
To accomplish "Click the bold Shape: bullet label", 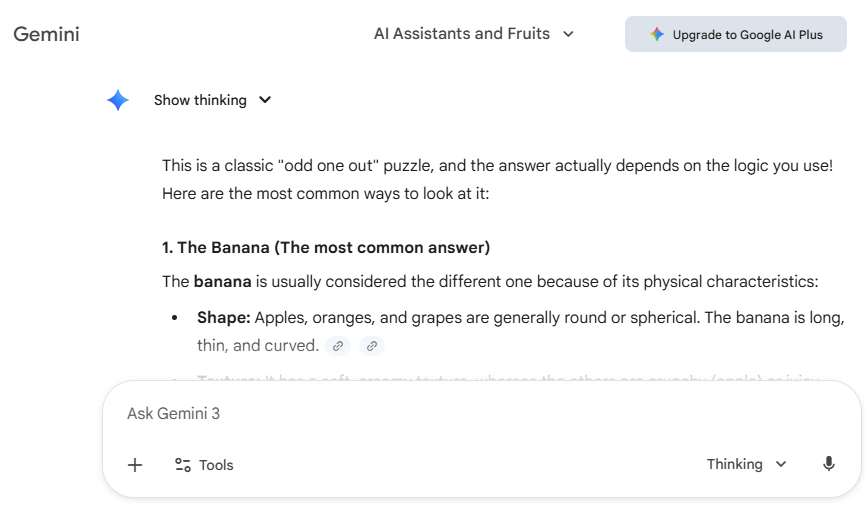I will [x=223, y=318].
